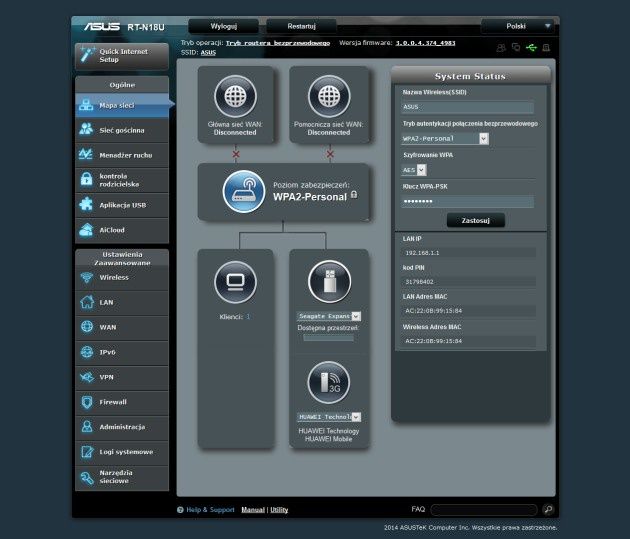Click the wireless SSID name field

[x=467, y=107]
